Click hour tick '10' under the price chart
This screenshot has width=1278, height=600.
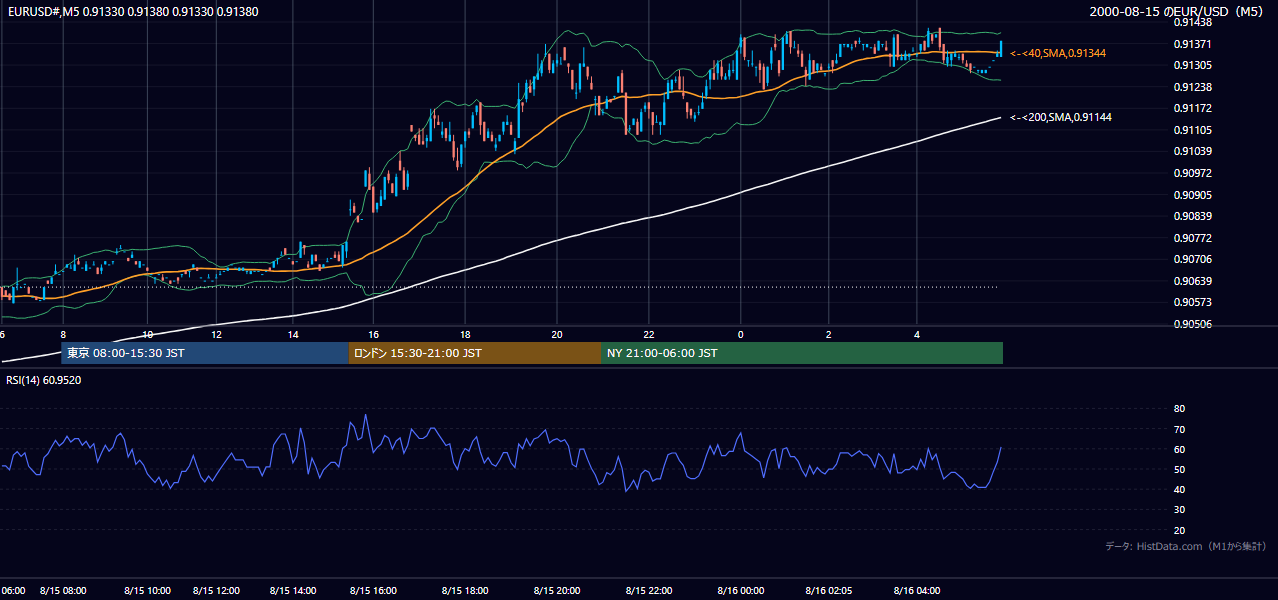[148, 335]
